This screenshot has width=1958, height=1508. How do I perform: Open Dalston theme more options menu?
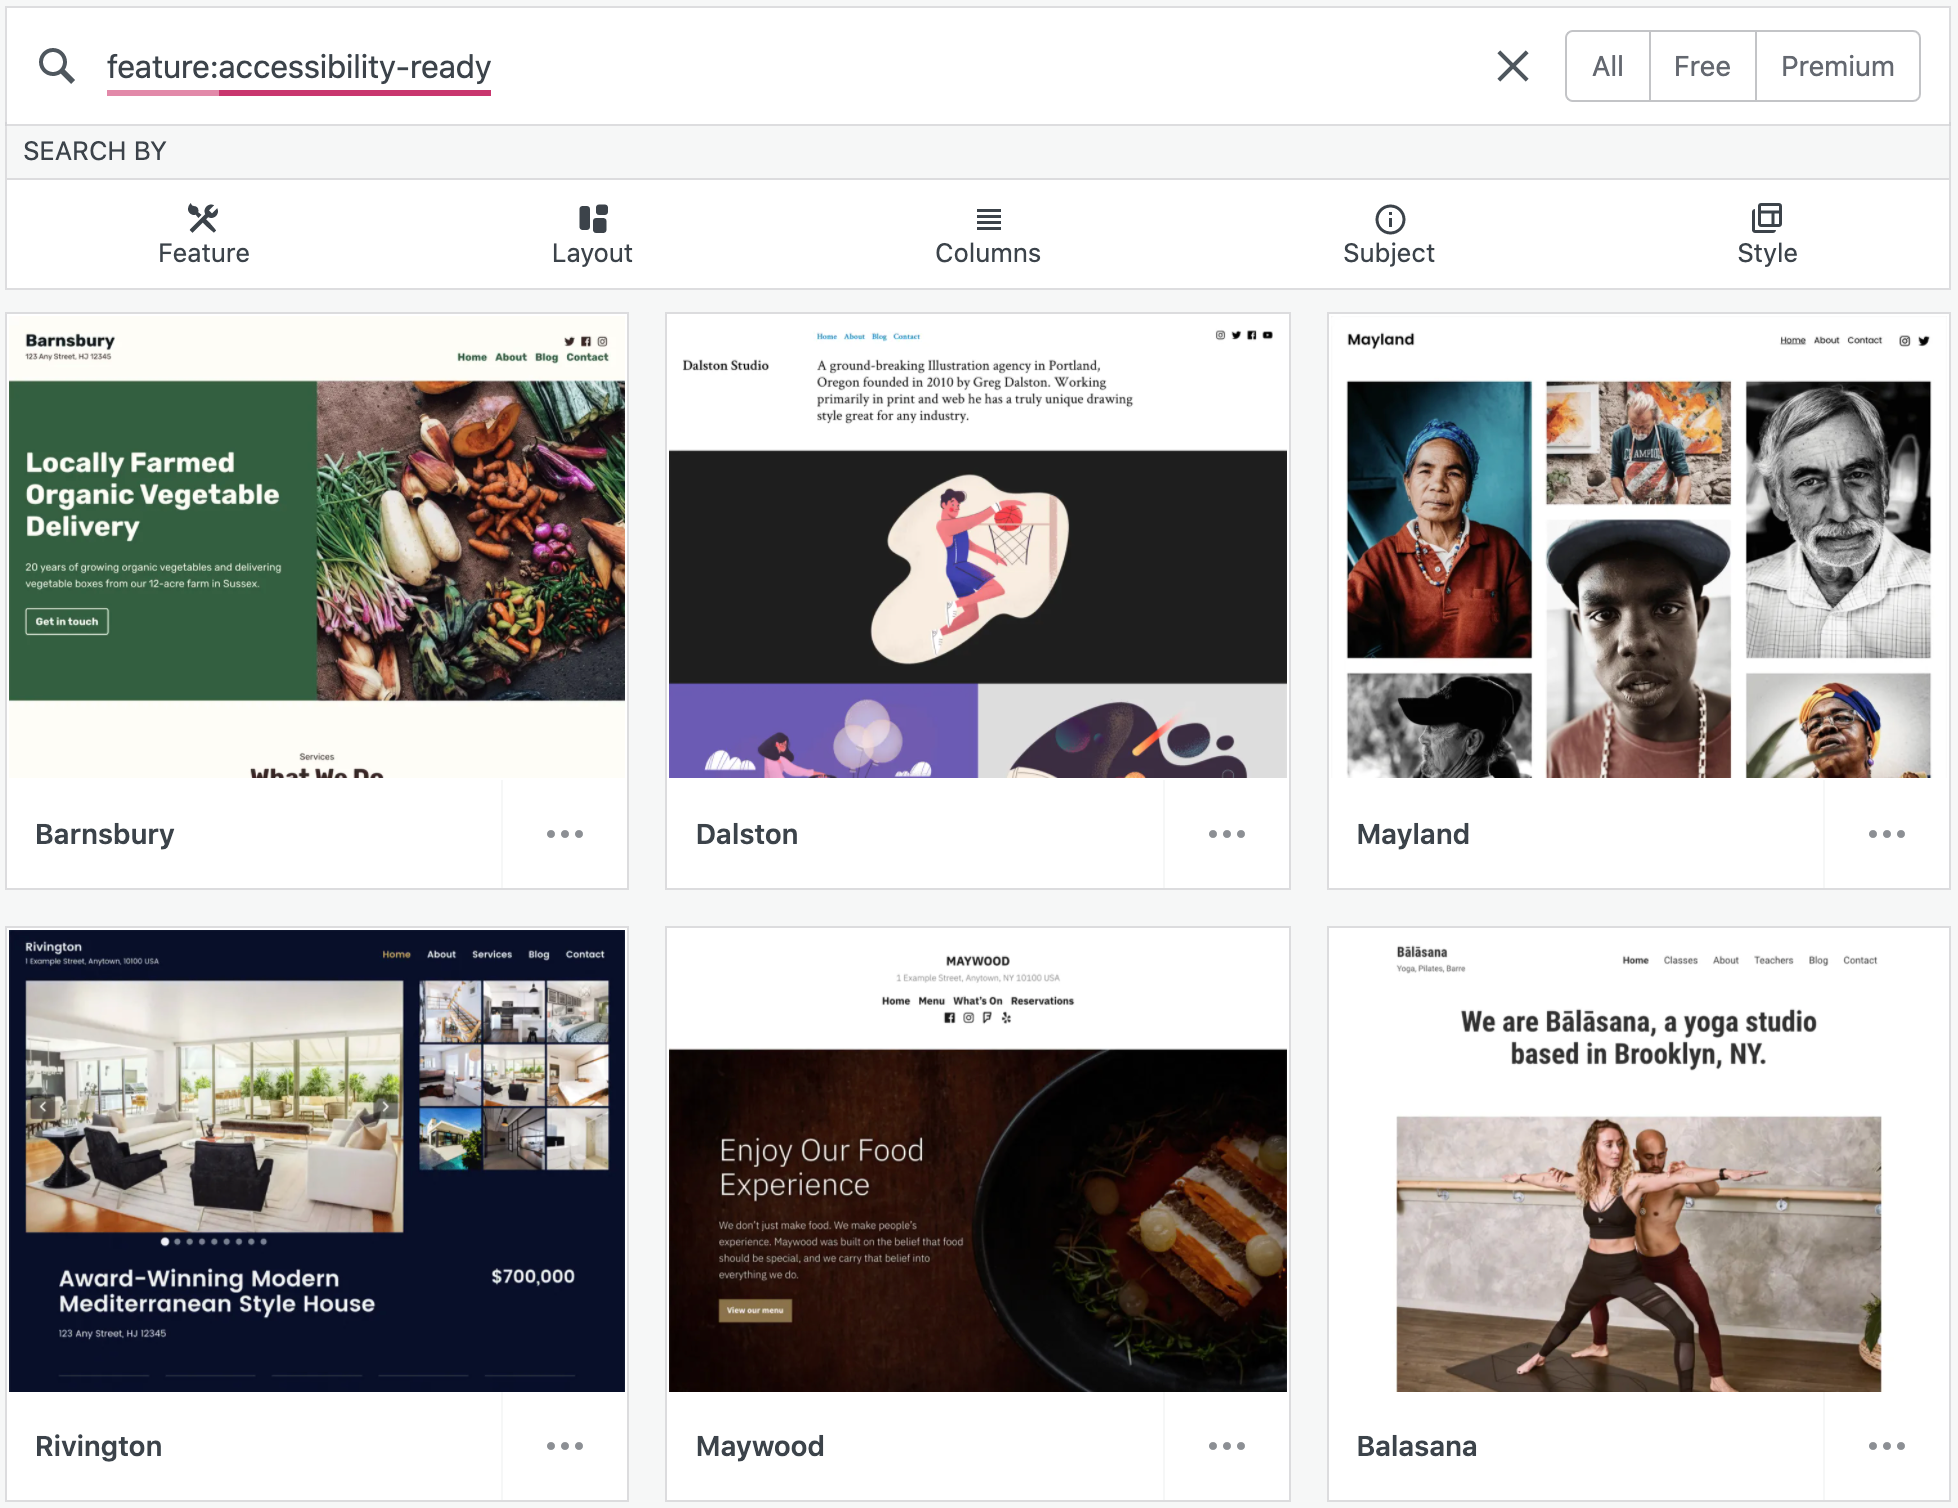pos(1226,834)
